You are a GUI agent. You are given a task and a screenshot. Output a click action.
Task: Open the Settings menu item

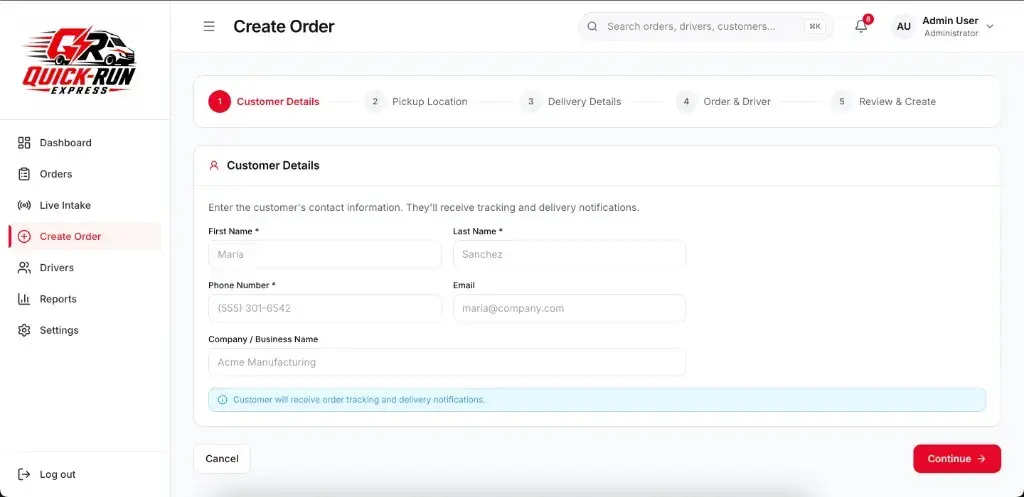tap(85, 330)
